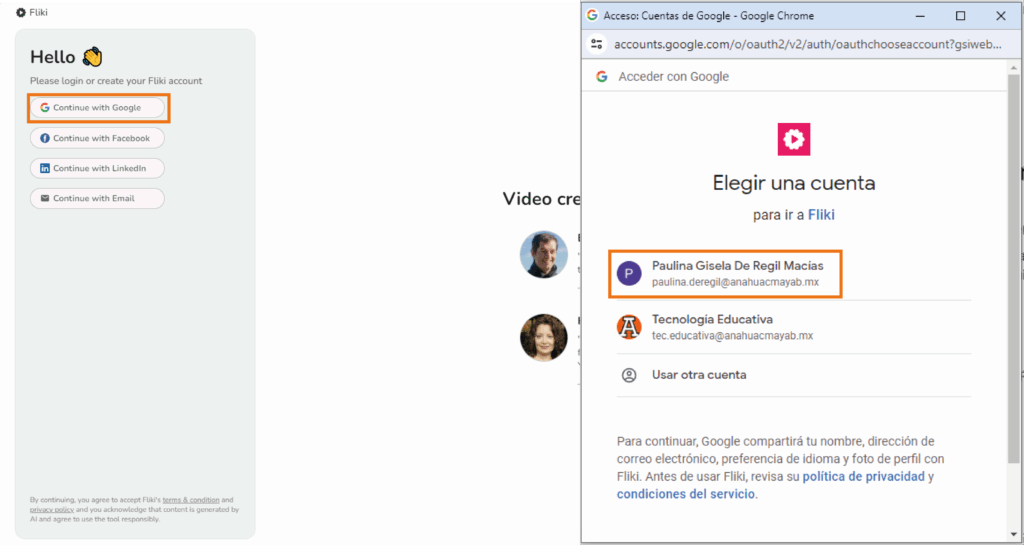Click the Google logo beside Acceder con Google

coord(602,77)
